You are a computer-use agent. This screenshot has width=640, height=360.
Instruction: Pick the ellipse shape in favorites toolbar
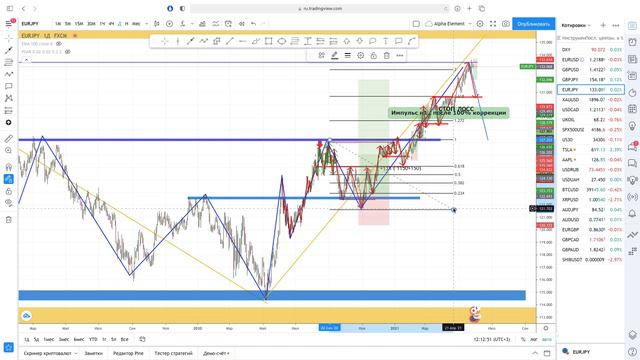[281, 41]
